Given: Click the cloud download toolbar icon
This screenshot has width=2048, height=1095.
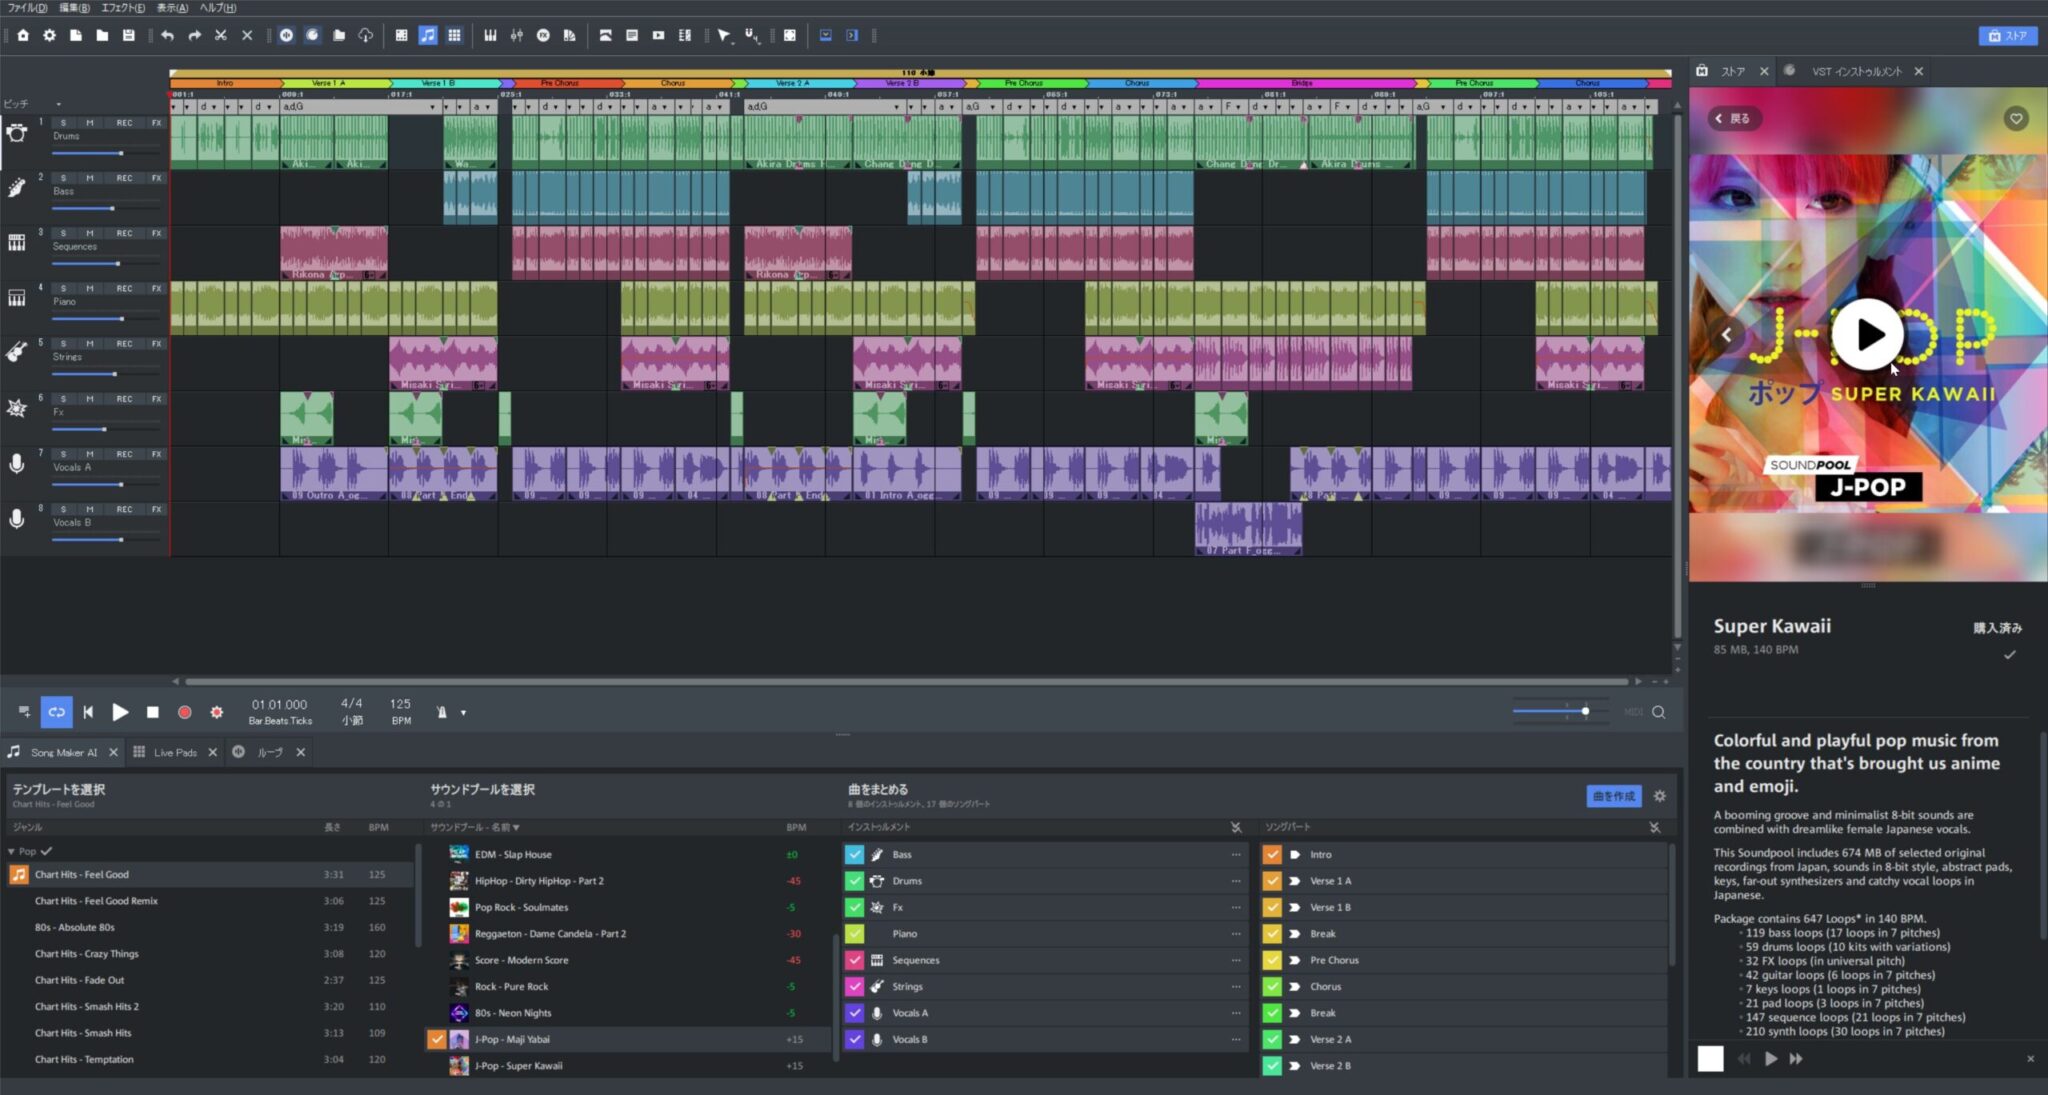Looking at the screenshot, I should point(366,36).
